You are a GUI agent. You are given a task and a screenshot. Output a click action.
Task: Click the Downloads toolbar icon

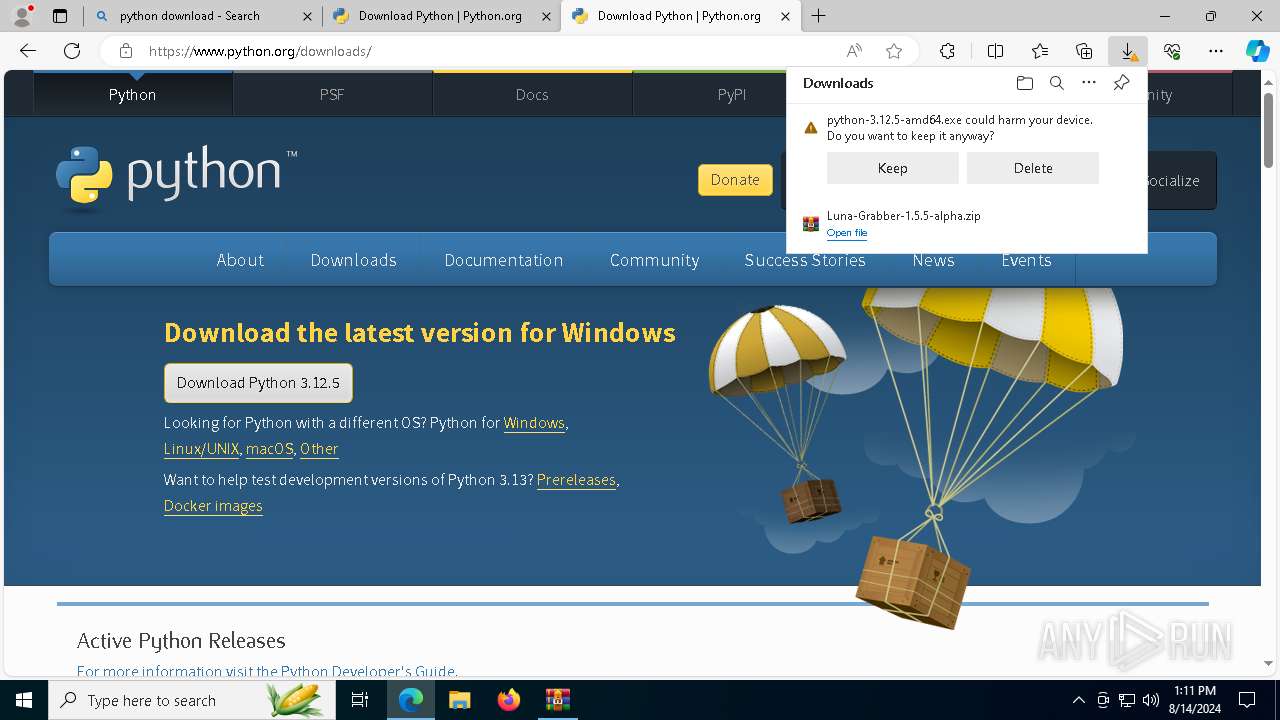point(1128,51)
